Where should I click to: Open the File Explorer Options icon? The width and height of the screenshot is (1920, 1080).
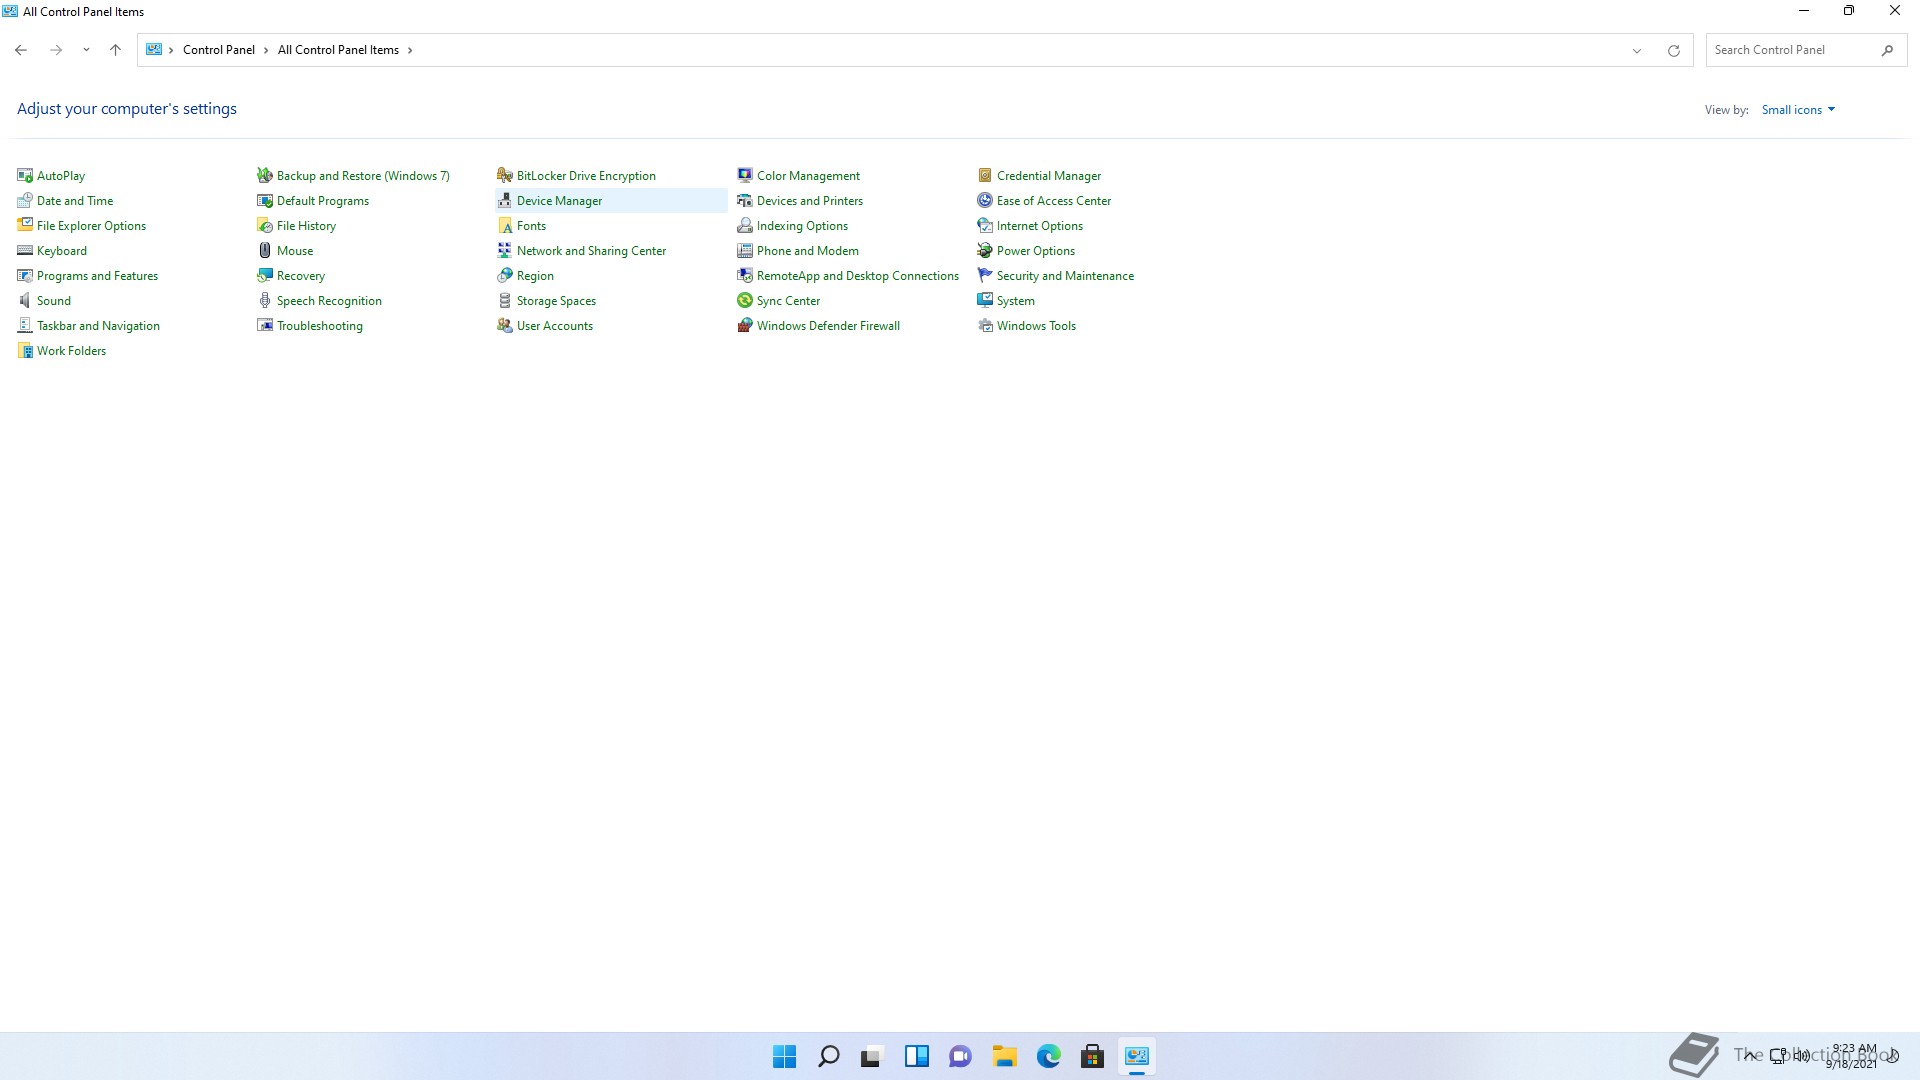point(25,225)
